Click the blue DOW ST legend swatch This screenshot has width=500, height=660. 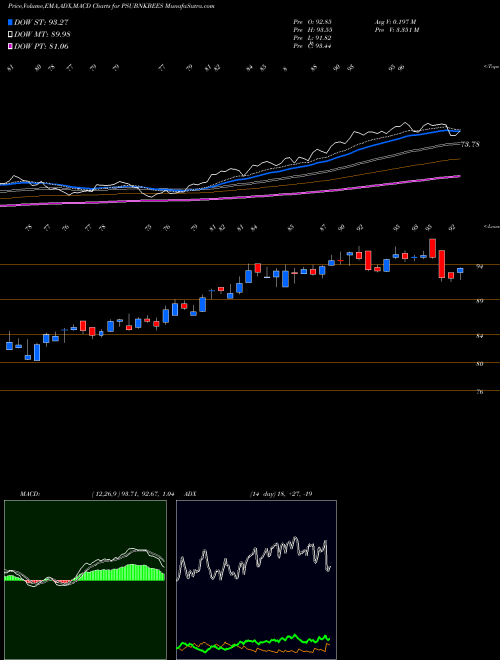tap(11, 22)
